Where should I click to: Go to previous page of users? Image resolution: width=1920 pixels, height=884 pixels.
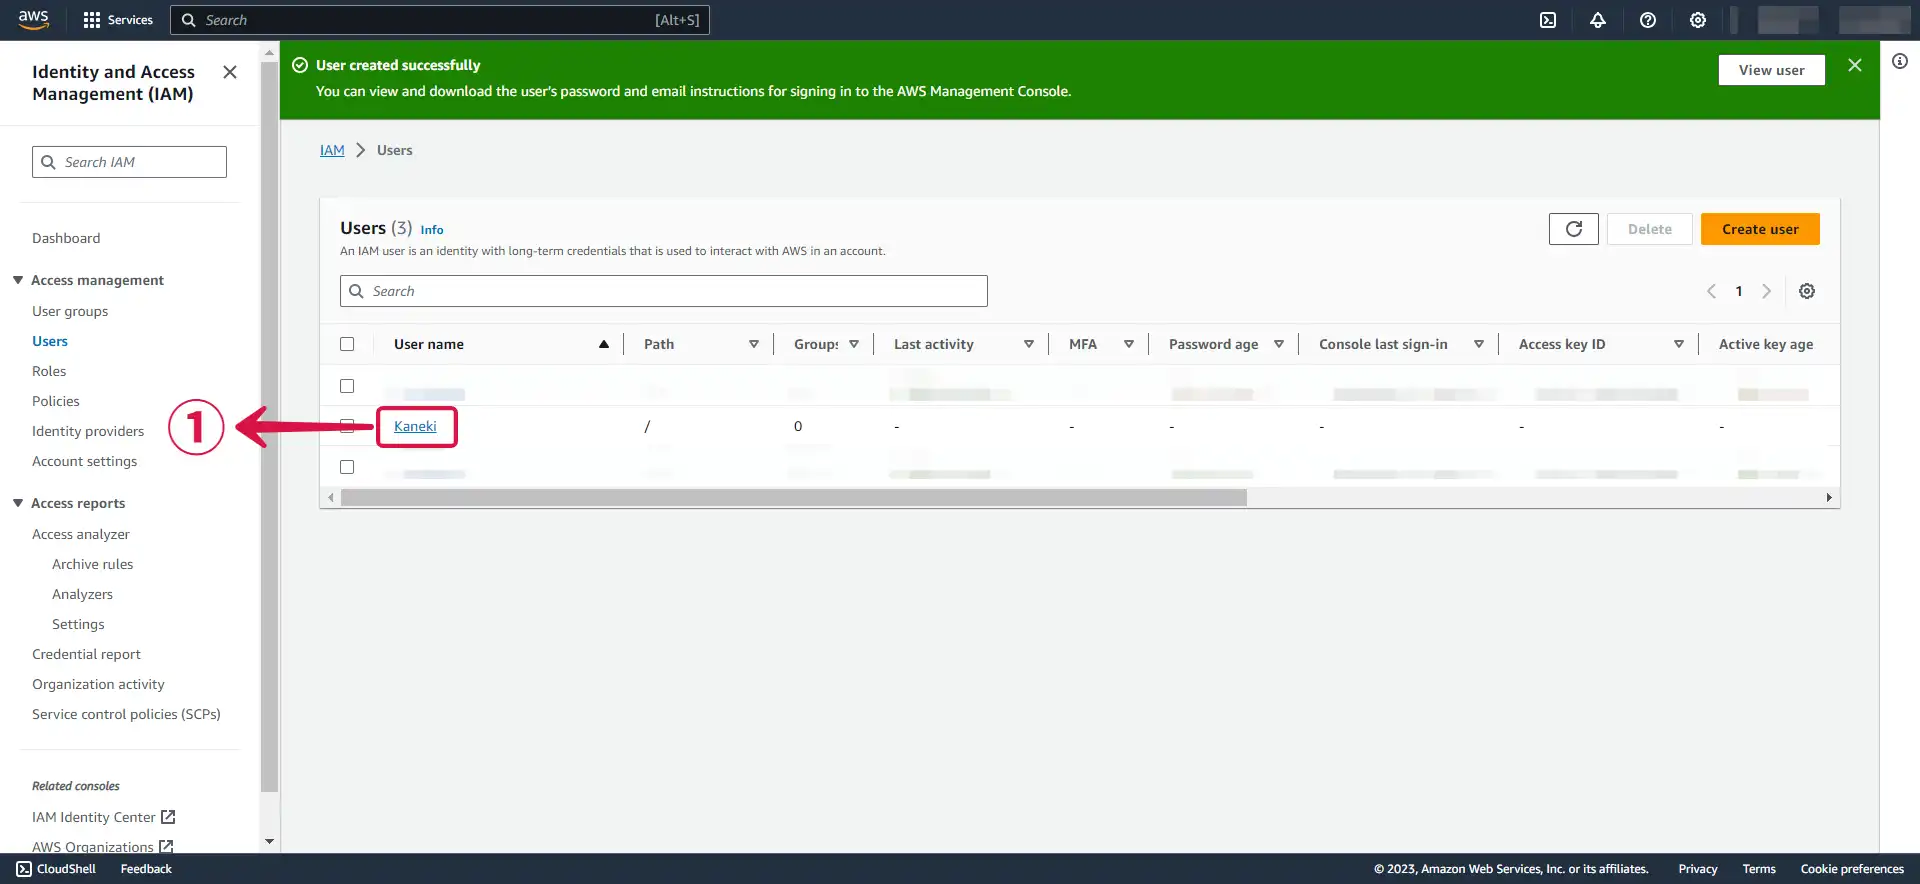[1711, 291]
